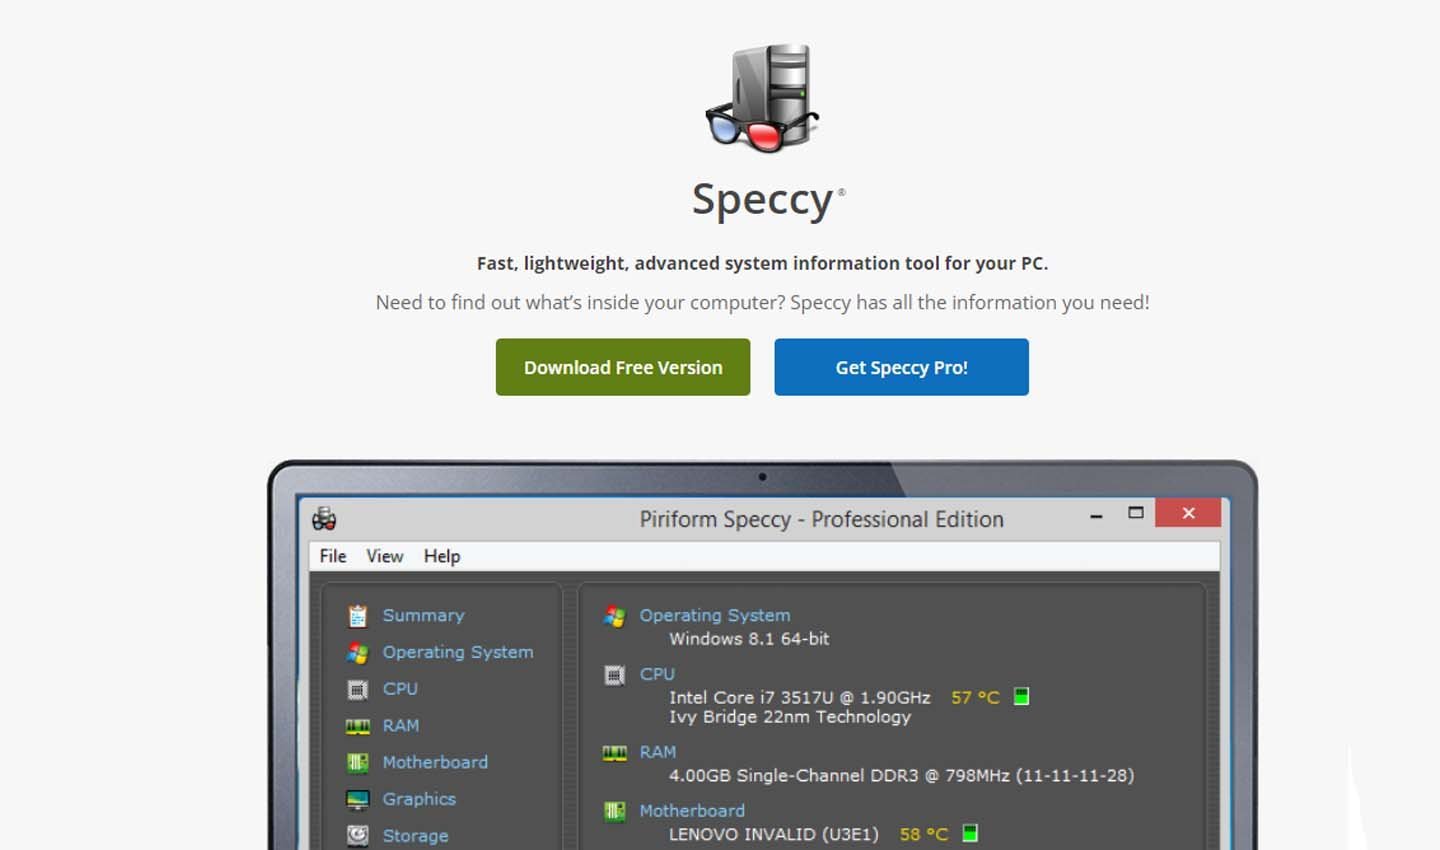Click the 57 °C CPU temperature value
1440x850 pixels.
pos(975,697)
